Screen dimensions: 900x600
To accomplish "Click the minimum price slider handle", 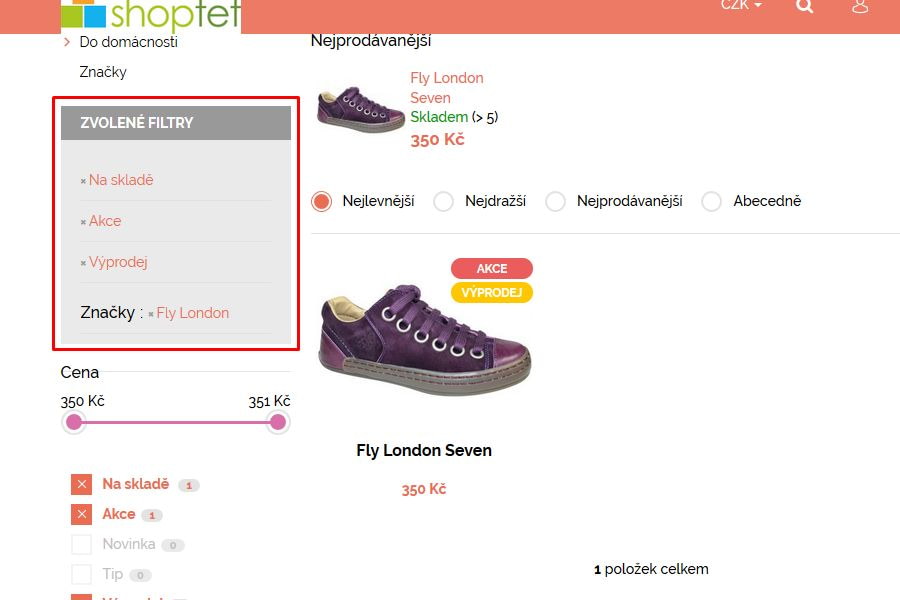I will coord(74,423).
